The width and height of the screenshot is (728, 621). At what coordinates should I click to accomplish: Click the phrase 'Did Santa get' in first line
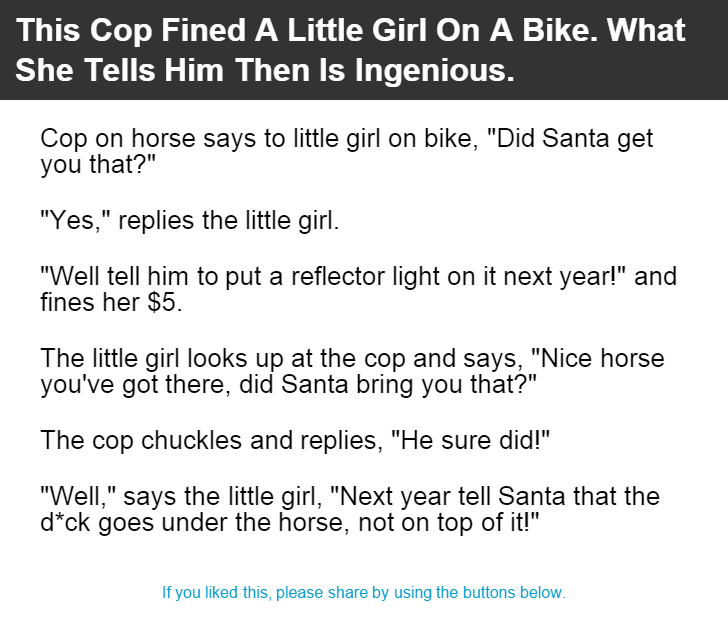point(571,138)
